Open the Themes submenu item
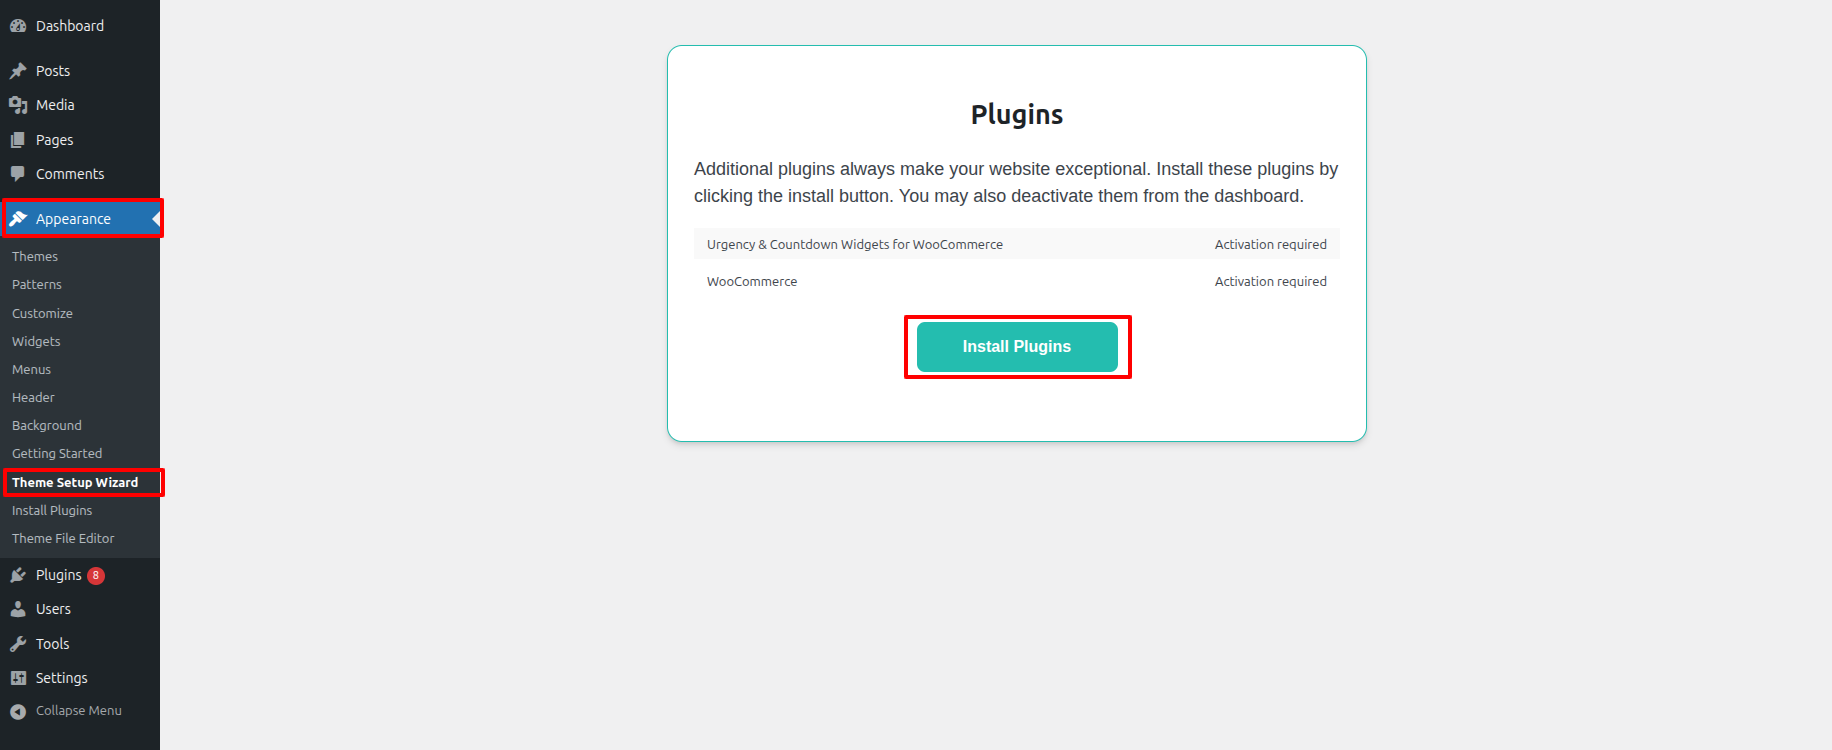1832x750 pixels. pos(35,257)
